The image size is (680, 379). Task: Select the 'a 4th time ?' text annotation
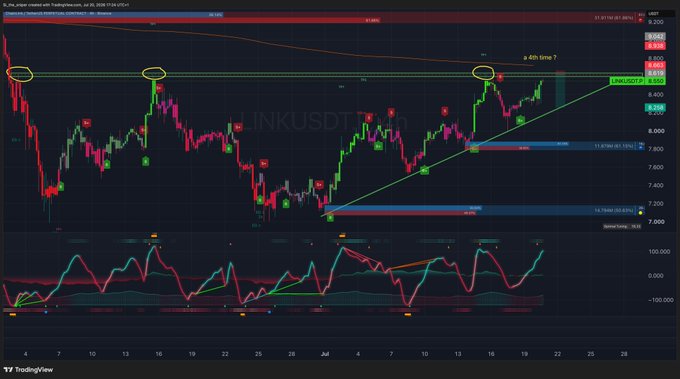(539, 57)
